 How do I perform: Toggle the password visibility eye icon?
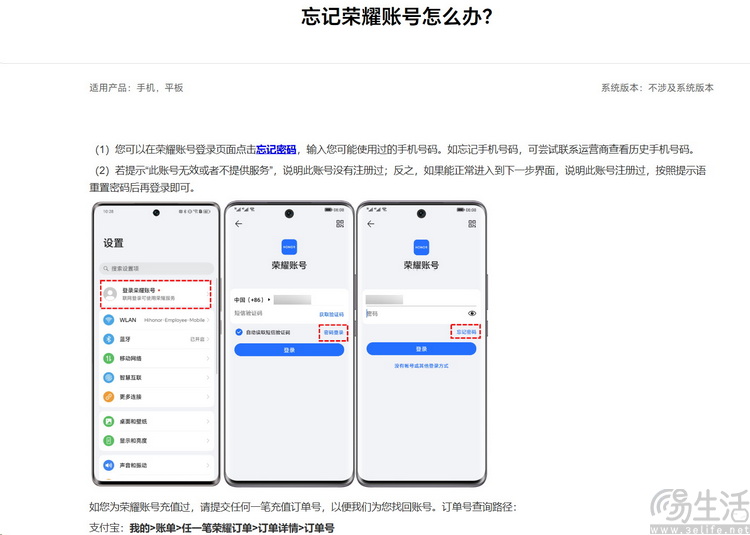[472, 314]
